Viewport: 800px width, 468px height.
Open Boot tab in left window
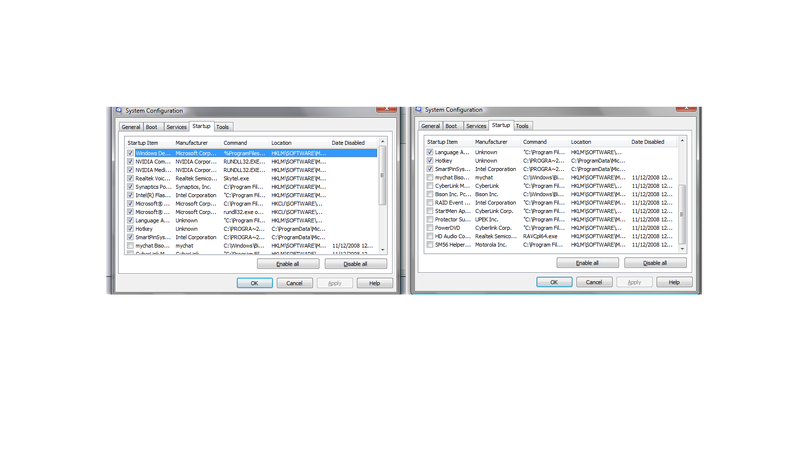coord(152,127)
